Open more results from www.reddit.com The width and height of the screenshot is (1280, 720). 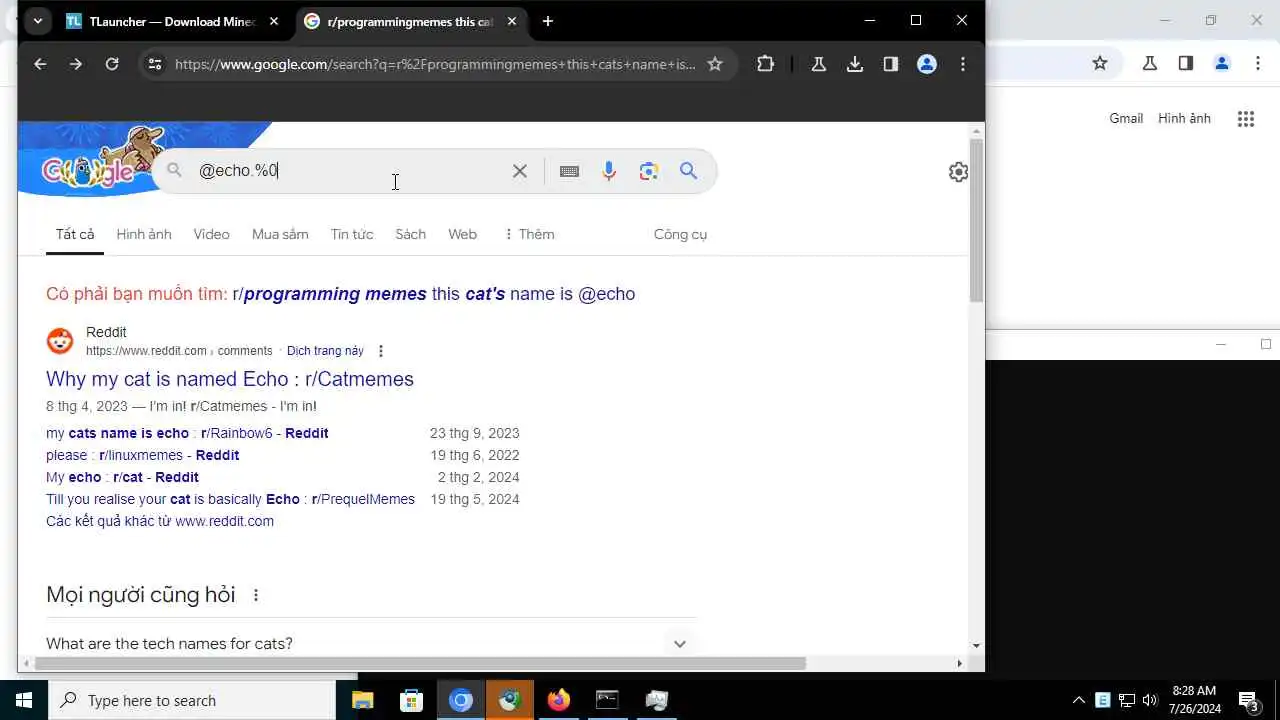tap(160, 521)
